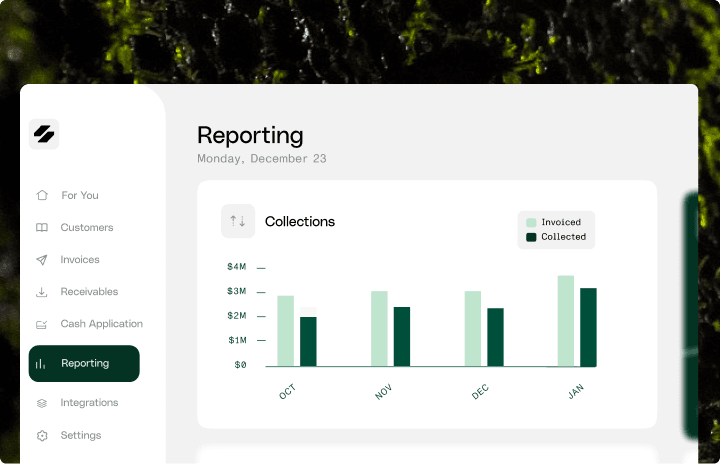Screen dimensions: 720x464
Task: Open the Integrations menu label
Action: [x=89, y=403]
